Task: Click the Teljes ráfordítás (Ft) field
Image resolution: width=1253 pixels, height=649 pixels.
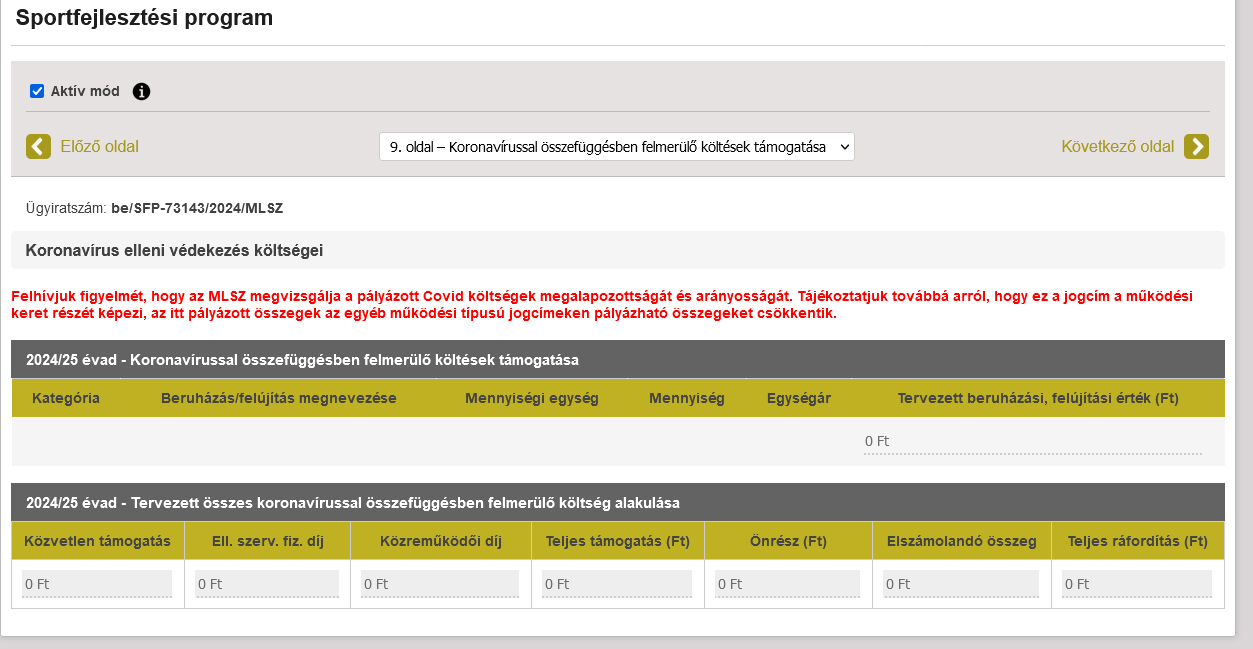Action: [x=1137, y=583]
